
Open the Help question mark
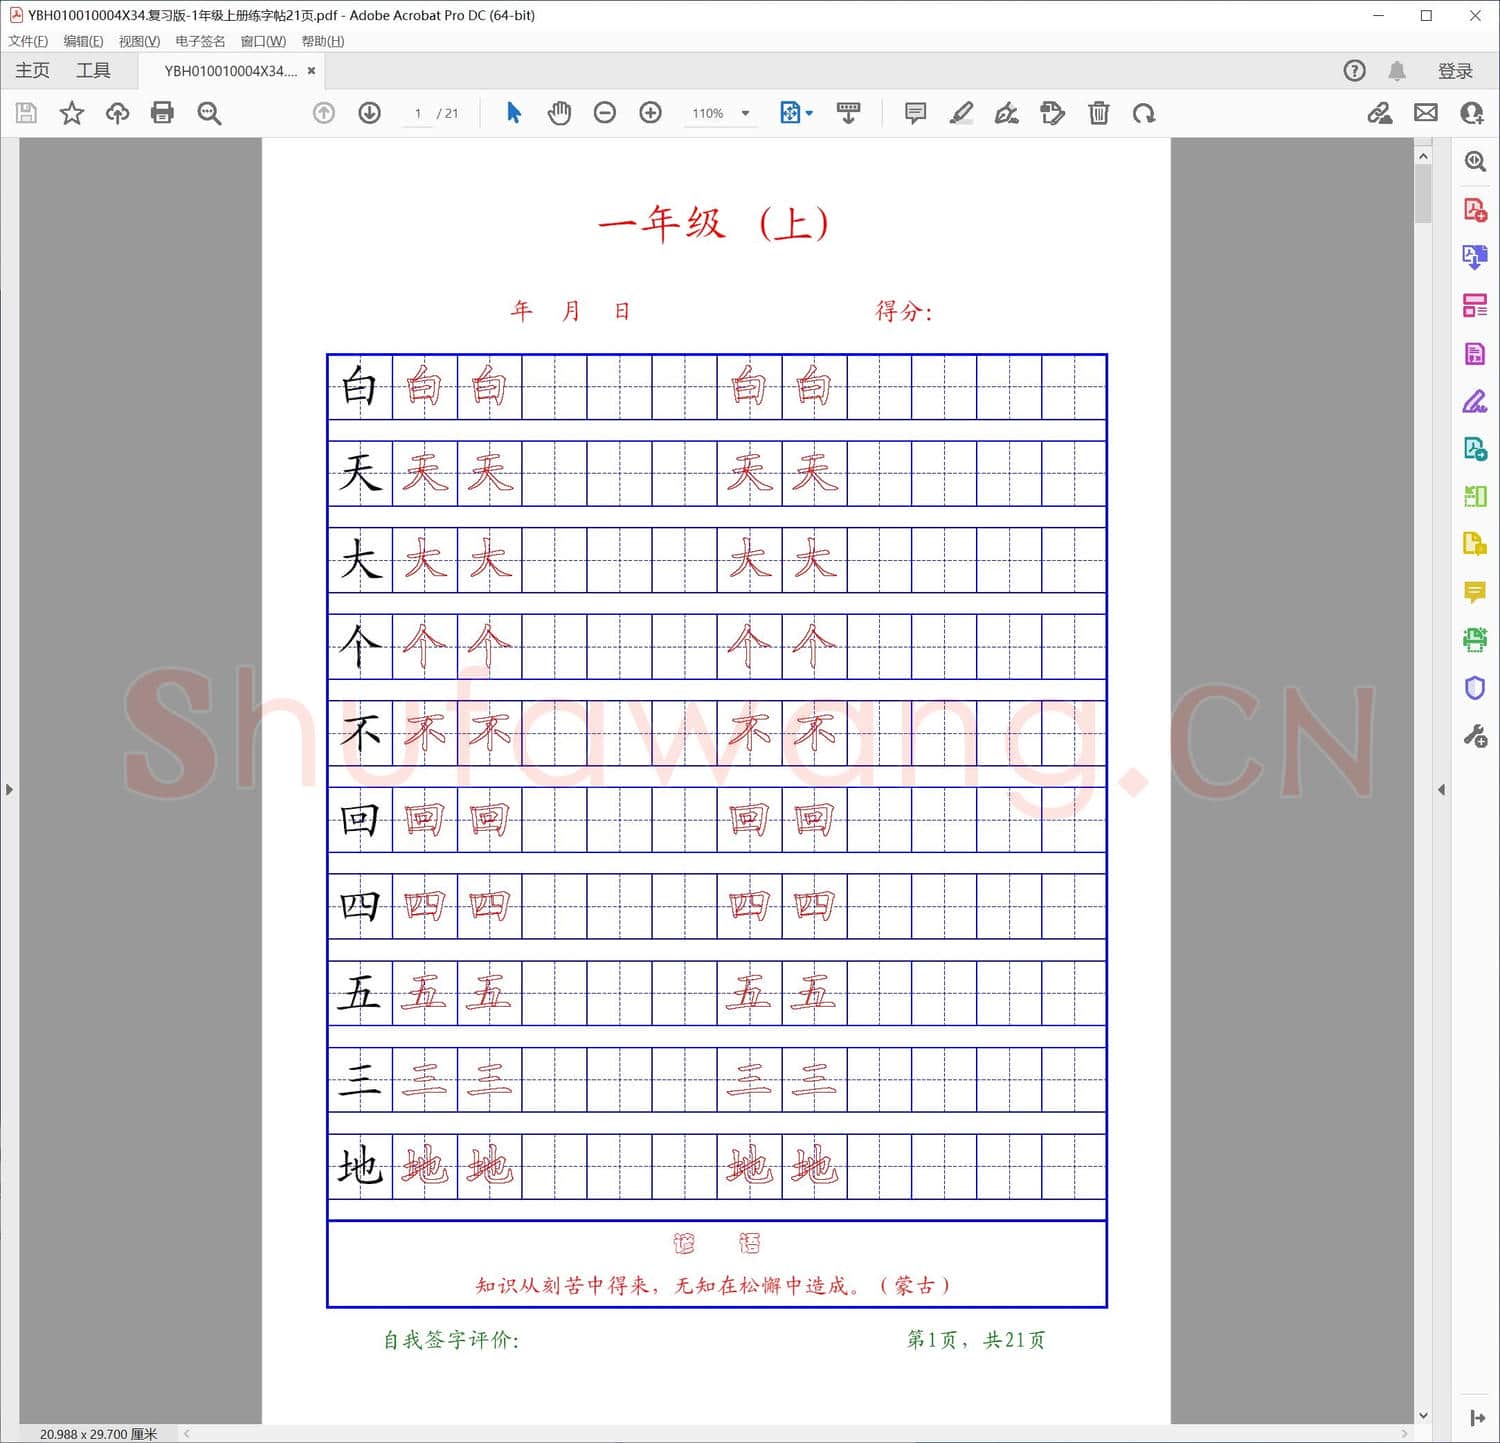coord(1354,71)
